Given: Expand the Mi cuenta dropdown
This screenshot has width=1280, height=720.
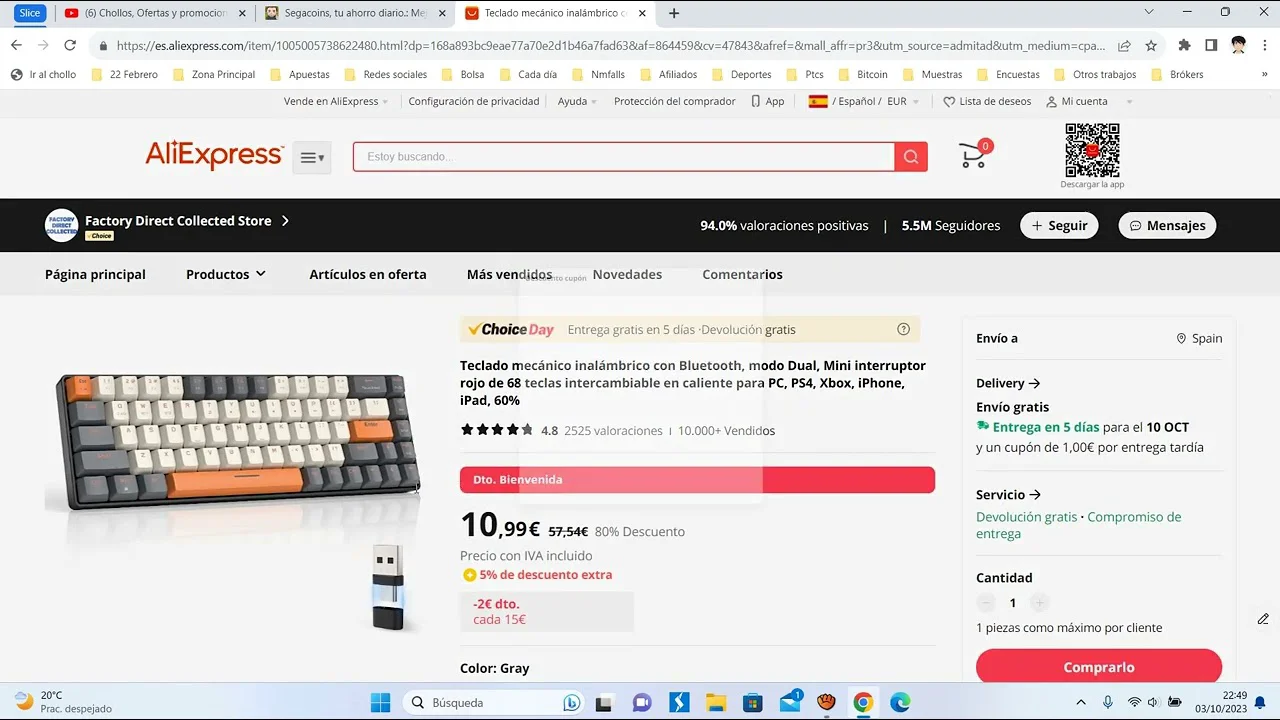Looking at the screenshot, I should tap(1090, 101).
